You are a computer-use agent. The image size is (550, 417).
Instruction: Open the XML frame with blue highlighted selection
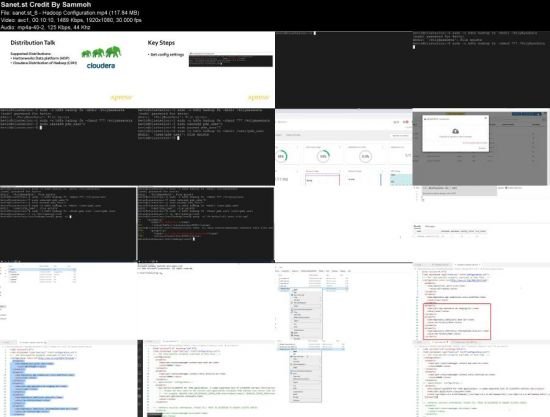(69, 378)
